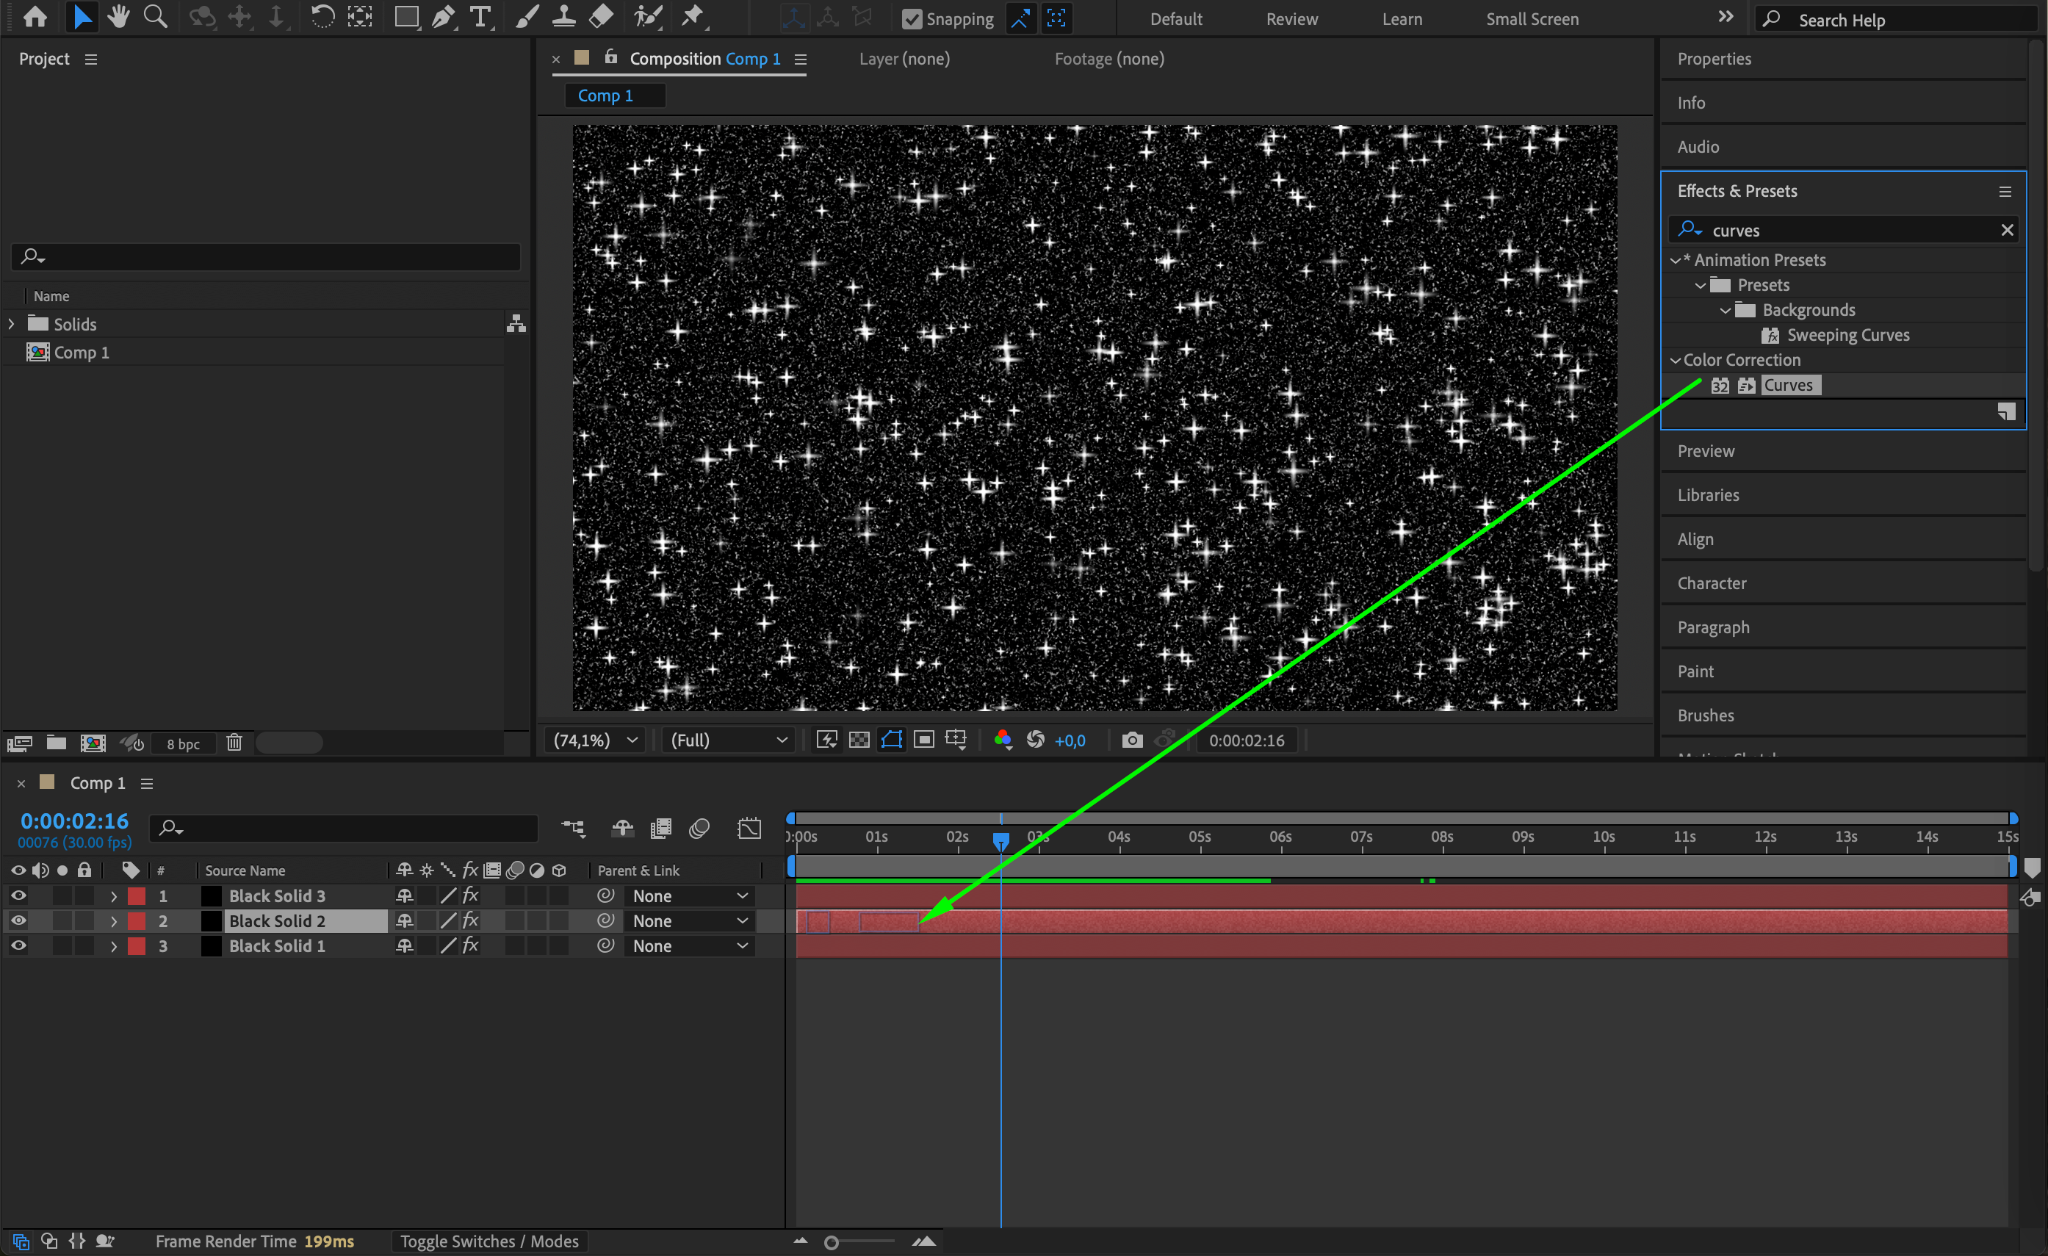Toggle the Snapping checkbox
The height and width of the screenshot is (1256, 2048).
911,19
